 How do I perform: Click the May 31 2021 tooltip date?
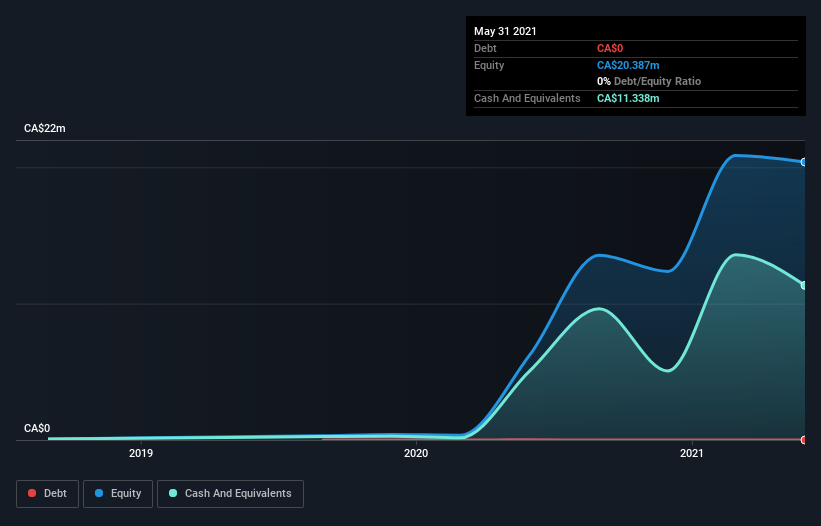(x=505, y=31)
